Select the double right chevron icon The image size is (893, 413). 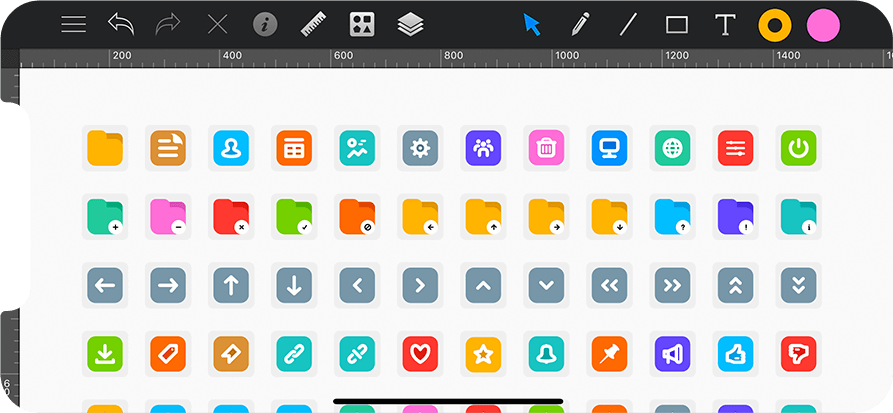tap(673, 285)
